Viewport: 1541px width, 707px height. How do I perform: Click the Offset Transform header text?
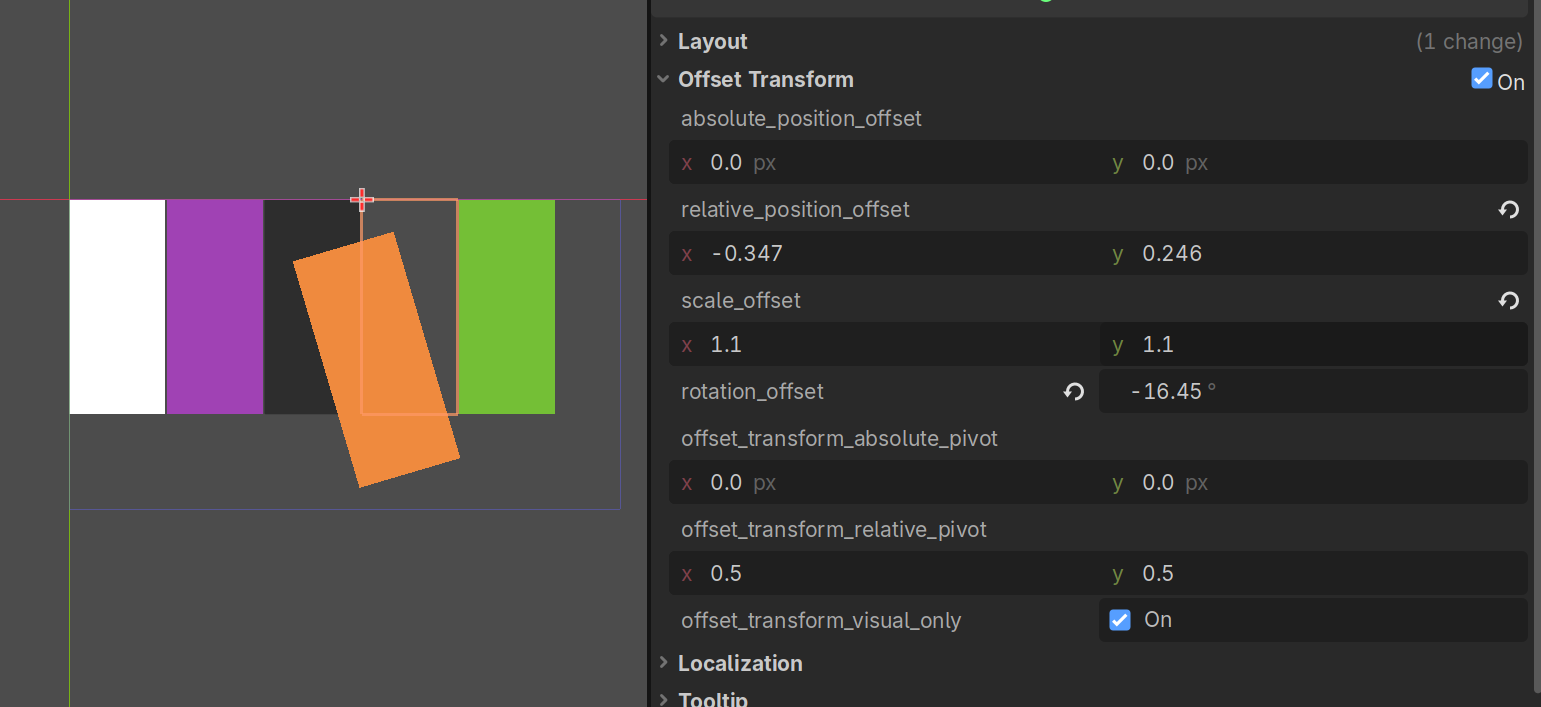point(766,79)
